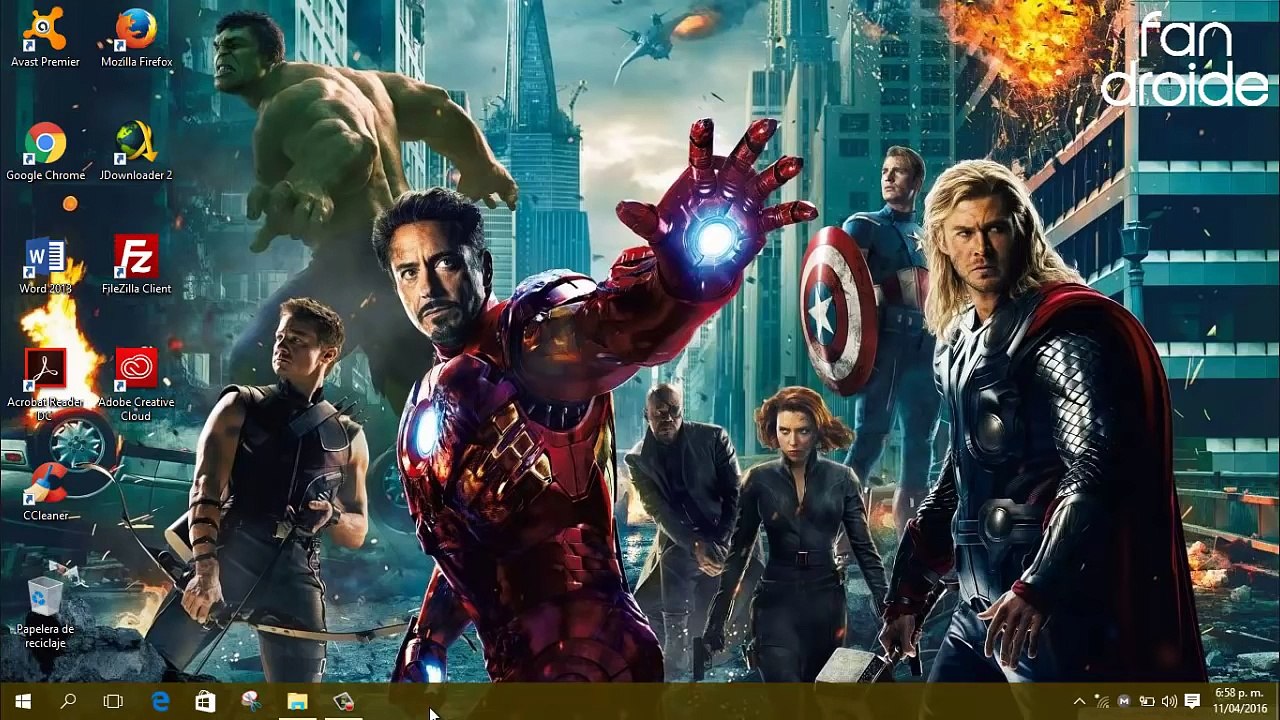Select the CCleaner desktop shortcut
Viewport: 1280px width, 720px height.
(x=45, y=492)
